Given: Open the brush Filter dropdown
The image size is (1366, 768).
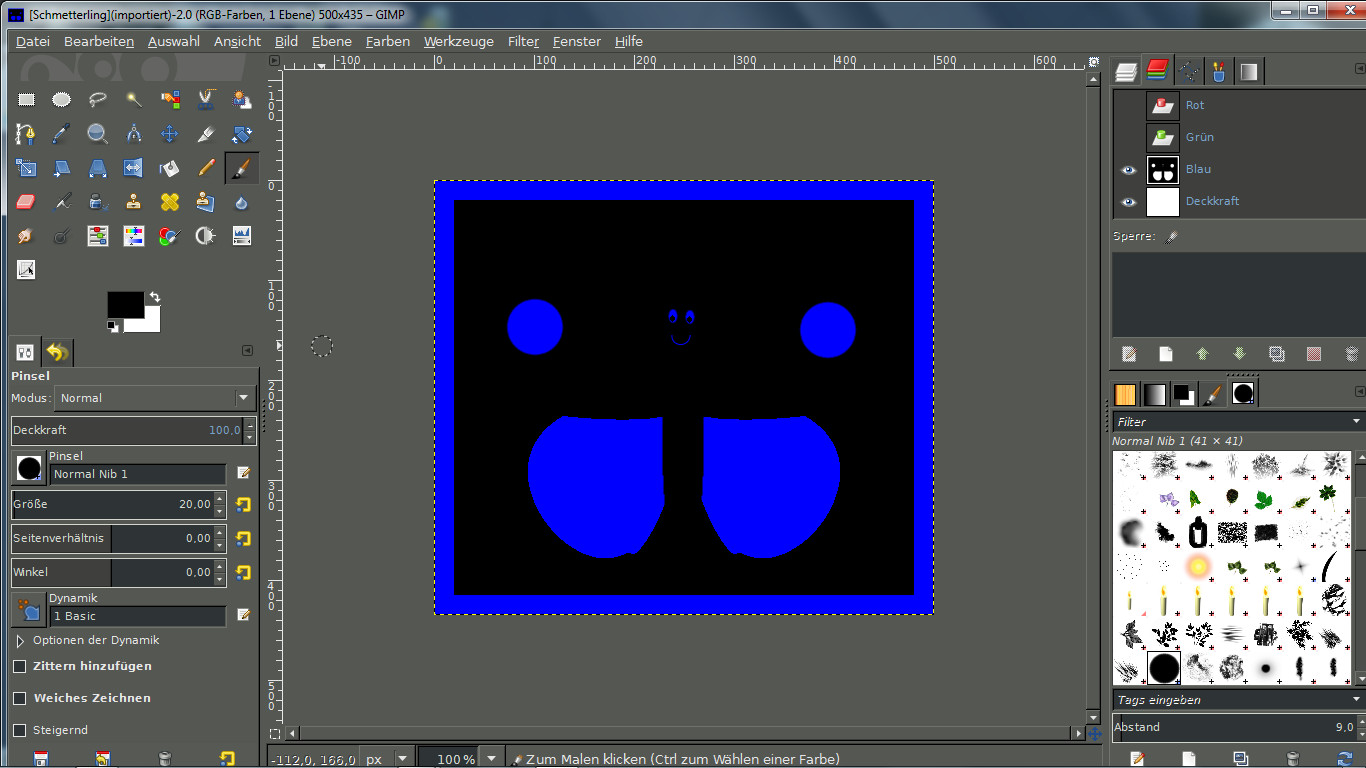Looking at the screenshot, I should pyautogui.click(x=1238, y=422).
